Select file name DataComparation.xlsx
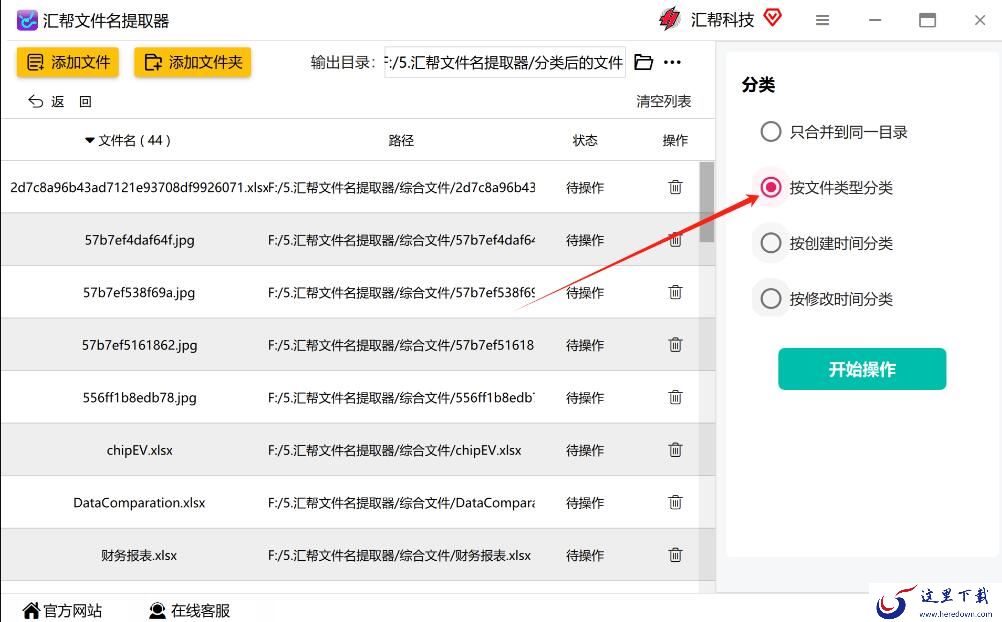 pos(139,502)
